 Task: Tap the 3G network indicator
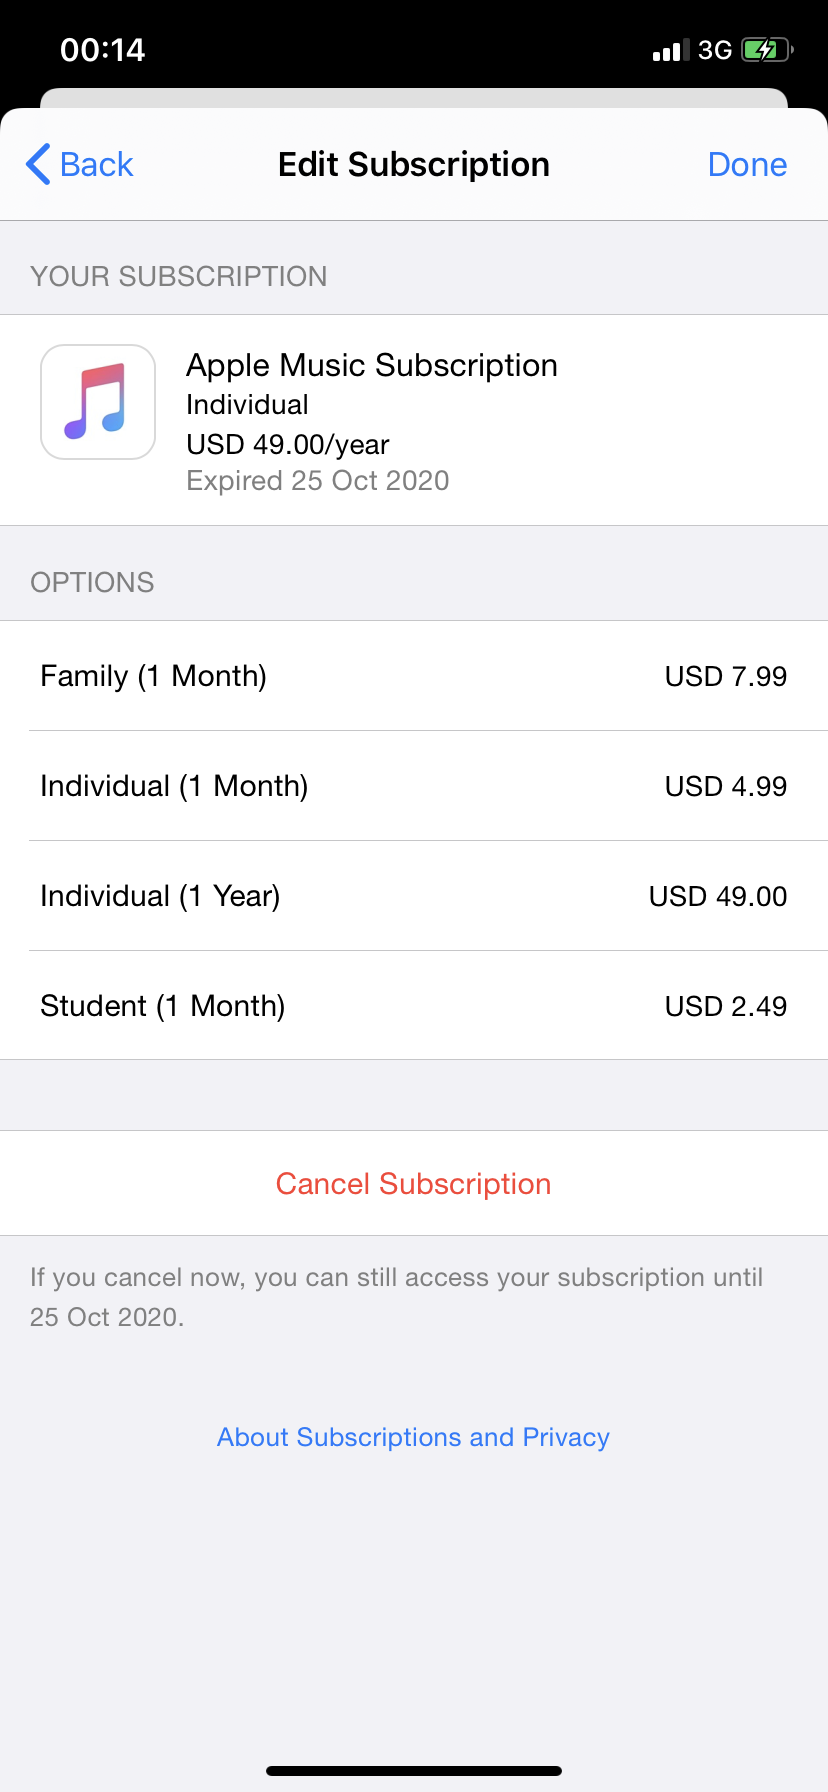[x=715, y=50]
